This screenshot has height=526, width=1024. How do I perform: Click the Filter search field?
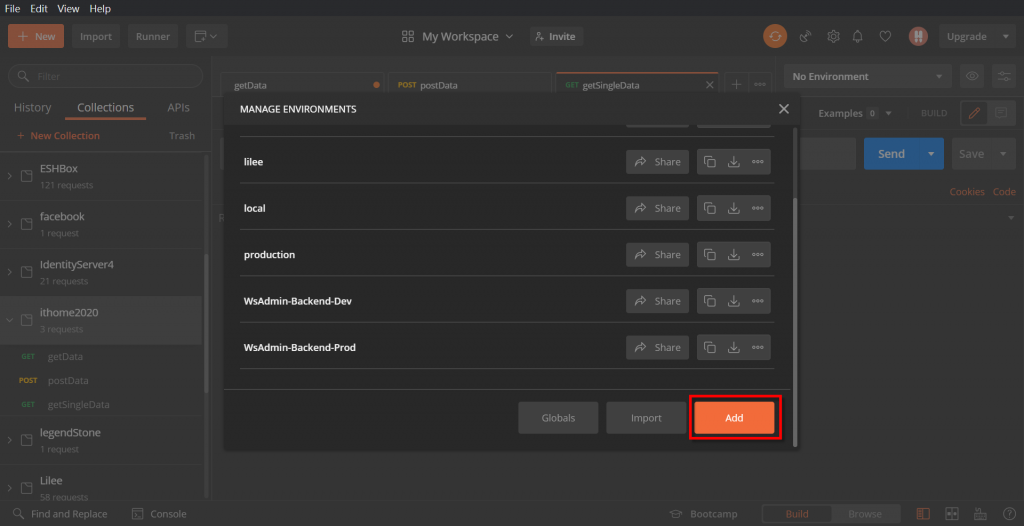pos(105,76)
